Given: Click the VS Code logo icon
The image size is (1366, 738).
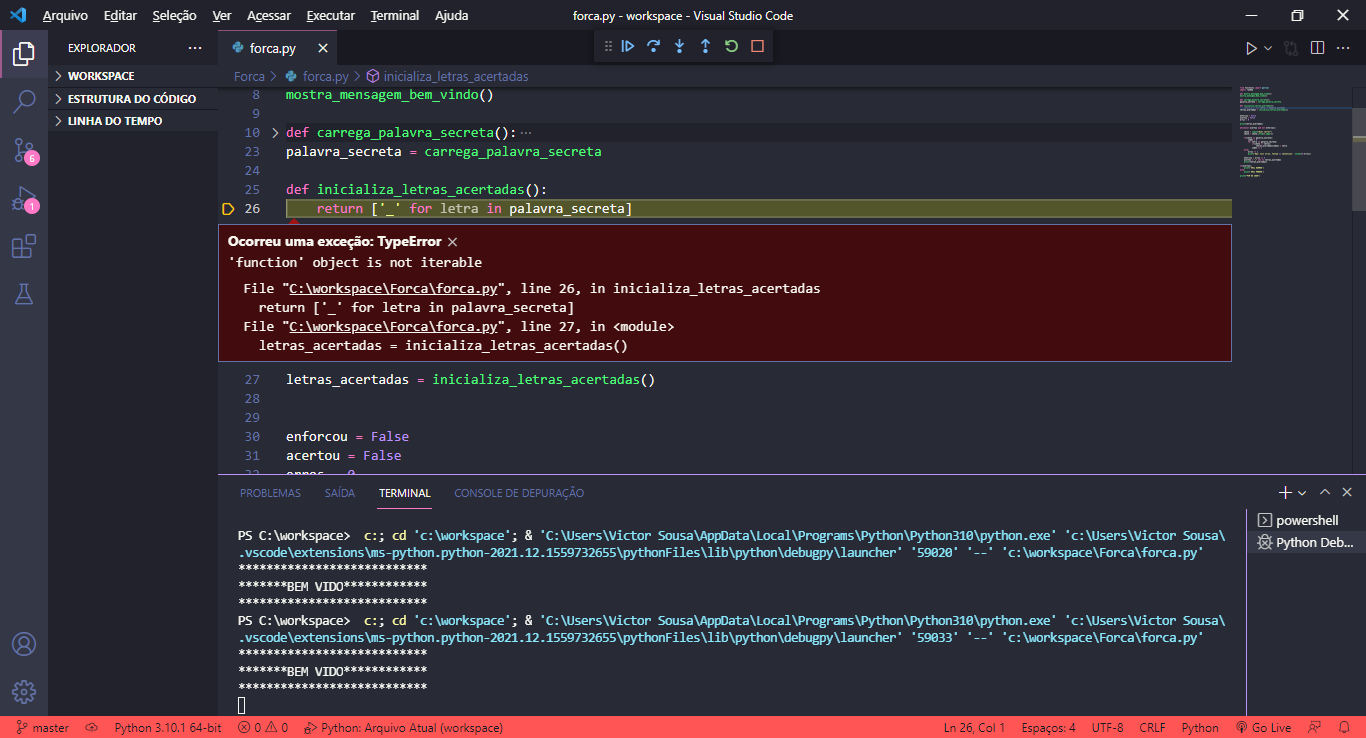Looking at the screenshot, I should point(17,15).
